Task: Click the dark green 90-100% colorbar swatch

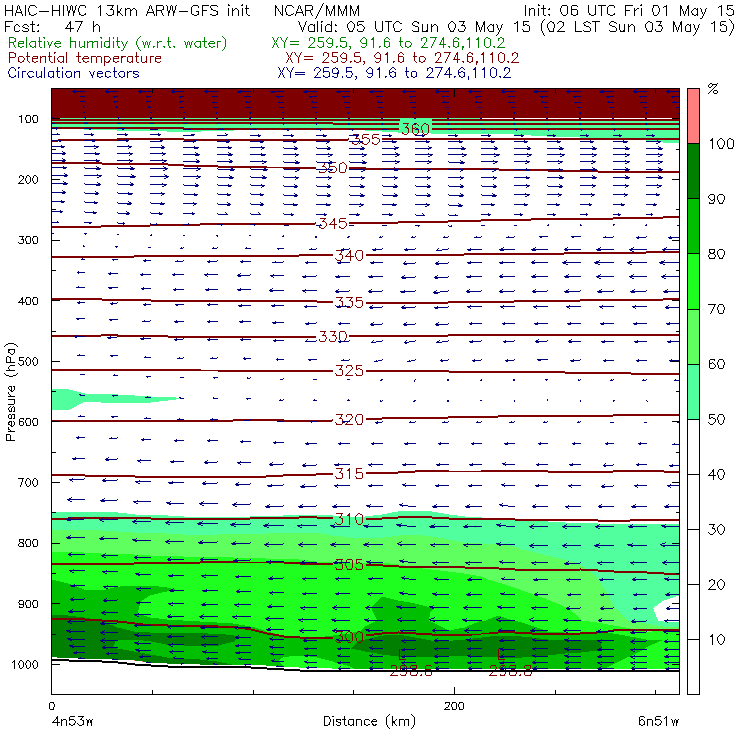Action: click(x=693, y=171)
